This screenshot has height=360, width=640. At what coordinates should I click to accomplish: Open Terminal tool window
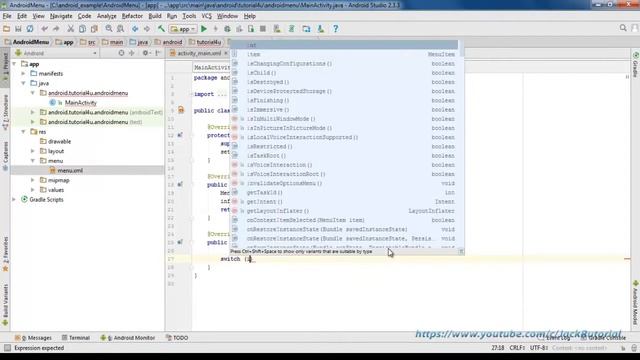76,338
